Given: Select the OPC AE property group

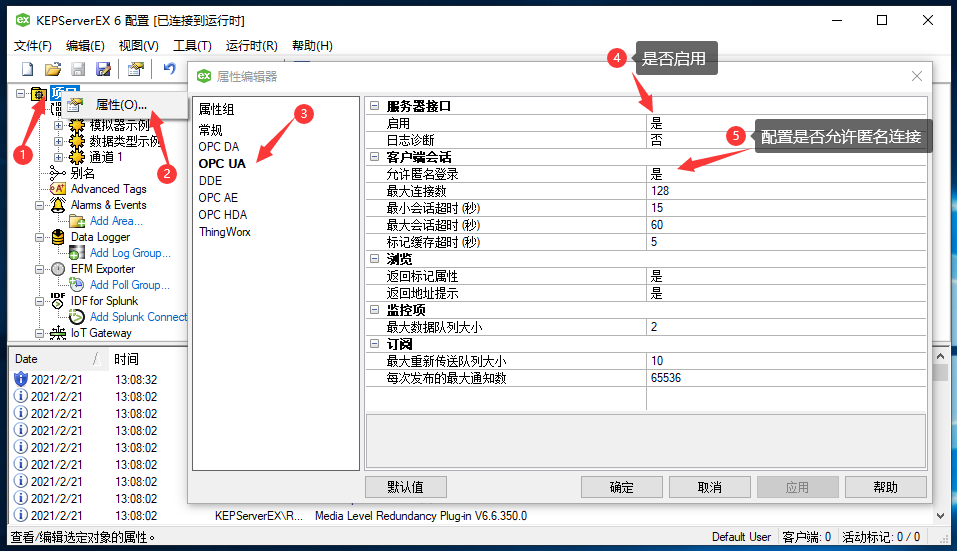Looking at the screenshot, I should tap(218, 198).
